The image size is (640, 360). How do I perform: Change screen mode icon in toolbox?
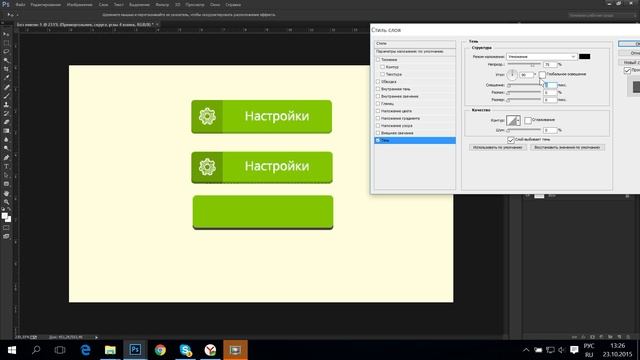6,236
